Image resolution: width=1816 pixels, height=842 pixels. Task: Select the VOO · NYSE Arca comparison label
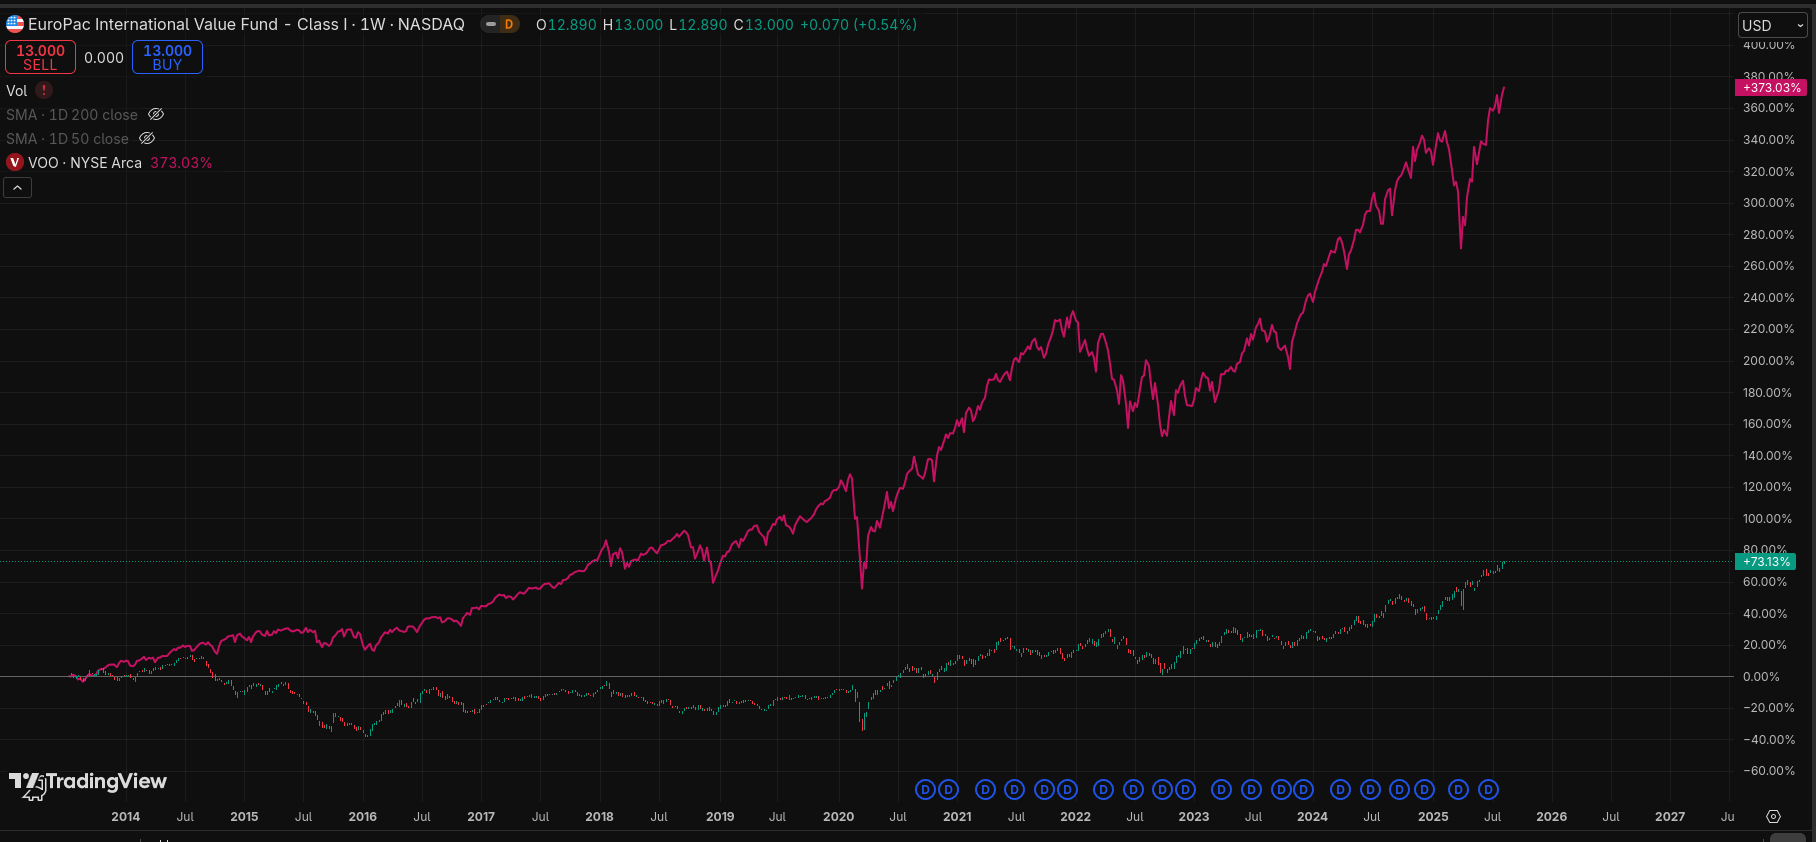point(85,162)
